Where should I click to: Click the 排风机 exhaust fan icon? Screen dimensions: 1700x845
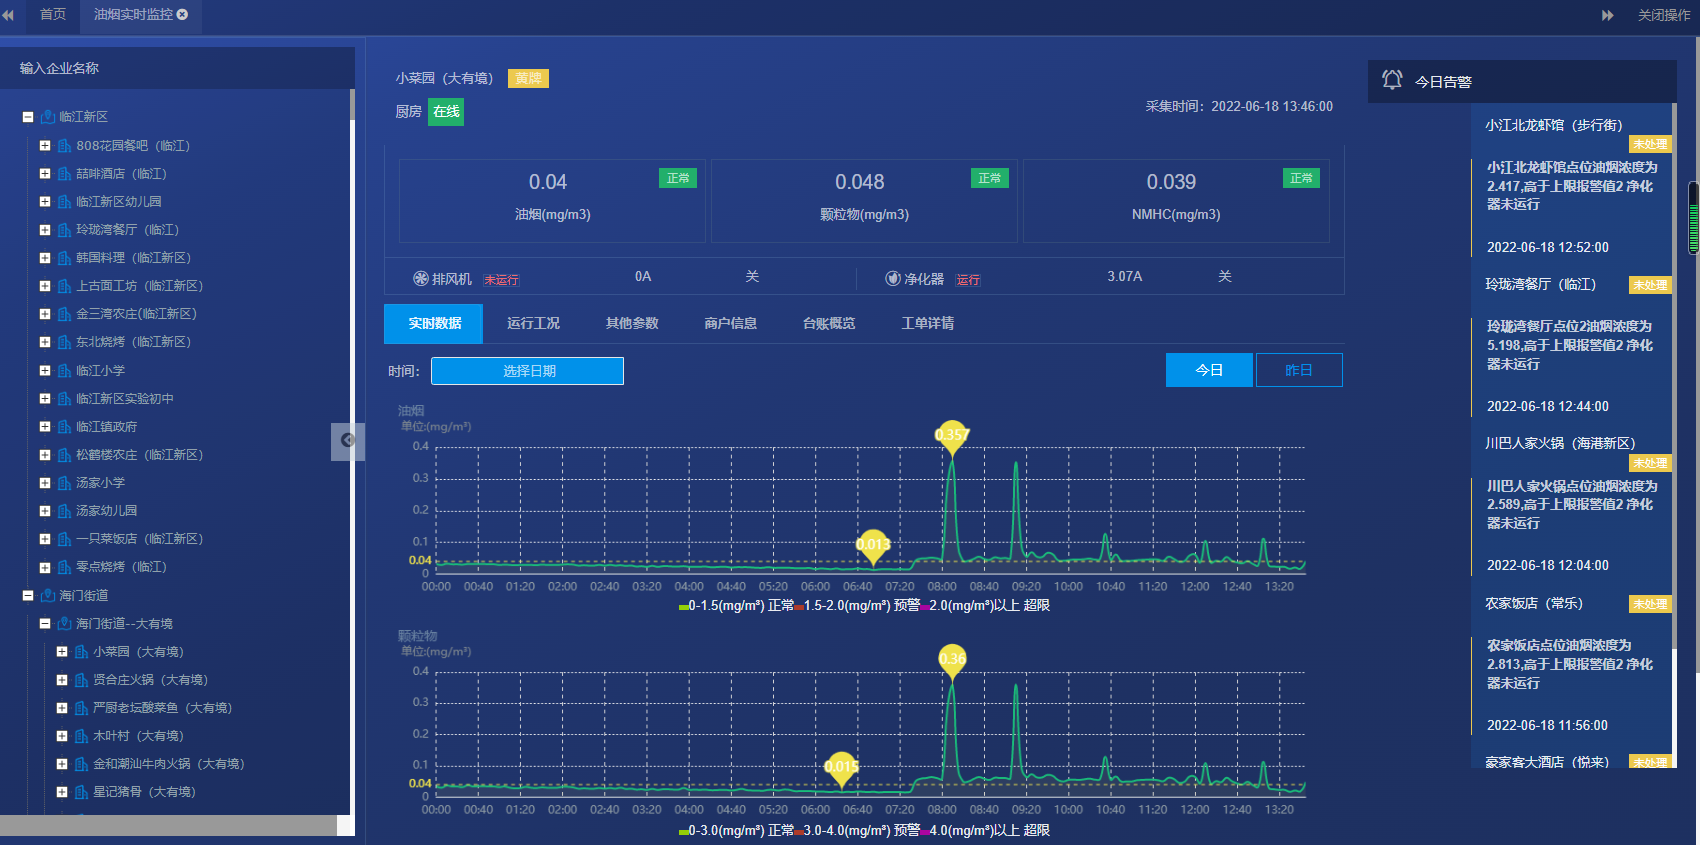coord(421,279)
